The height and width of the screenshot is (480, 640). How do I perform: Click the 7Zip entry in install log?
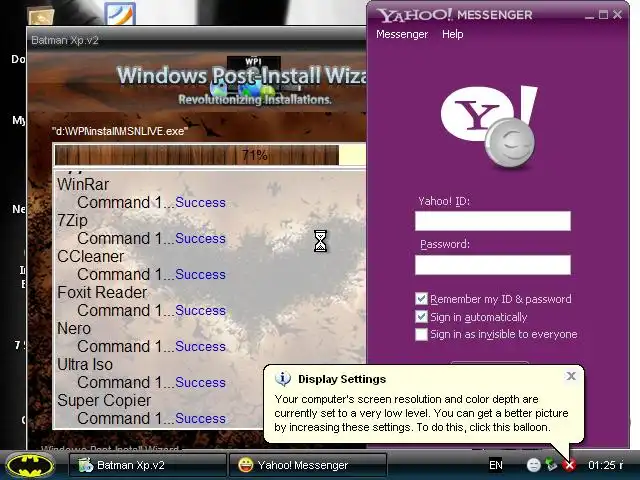72,221
